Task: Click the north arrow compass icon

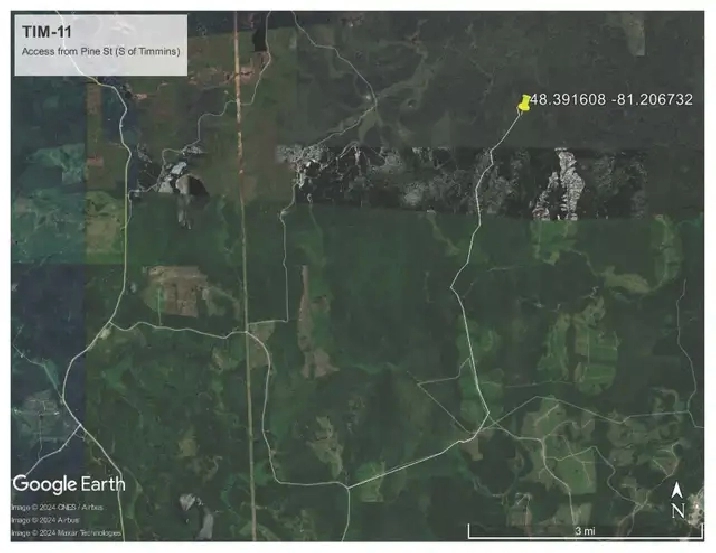Action: coord(677,491)
